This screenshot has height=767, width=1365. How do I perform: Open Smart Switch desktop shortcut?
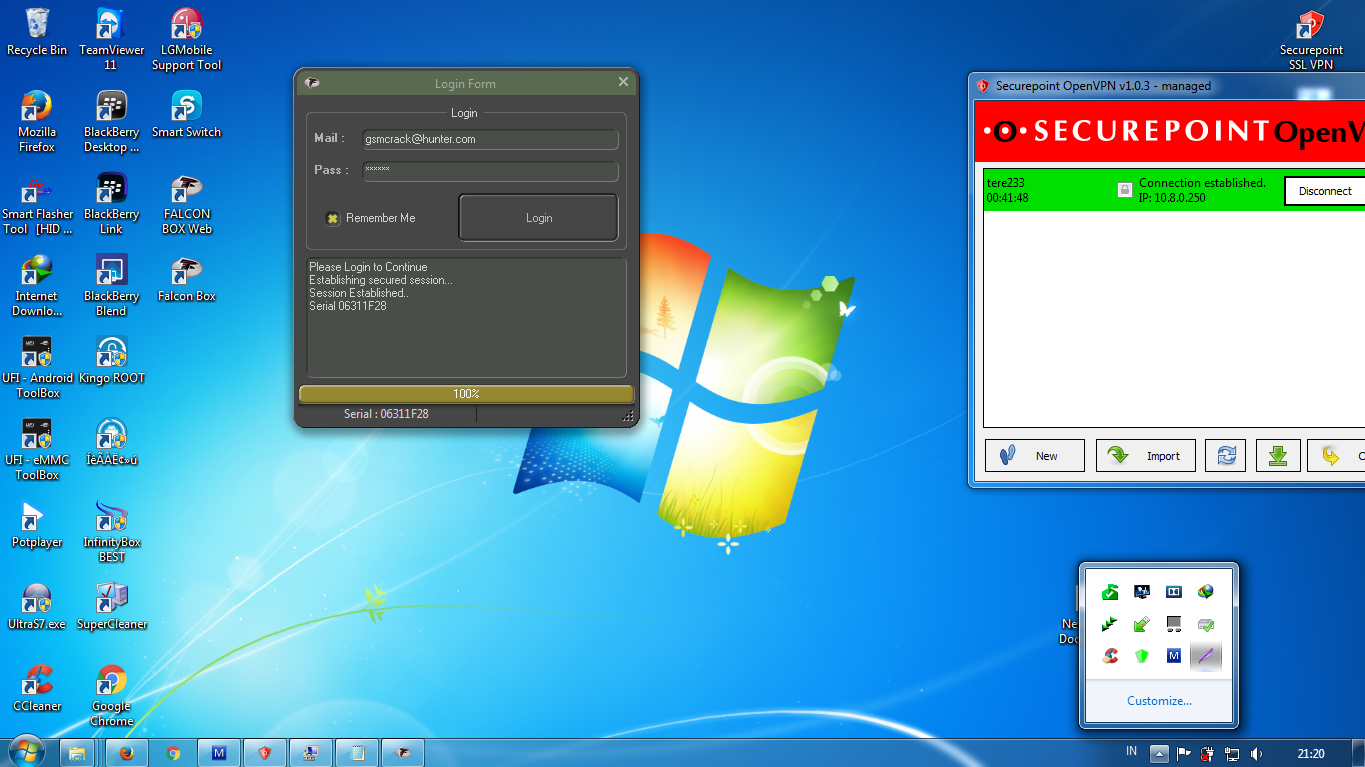click(187, 114)
